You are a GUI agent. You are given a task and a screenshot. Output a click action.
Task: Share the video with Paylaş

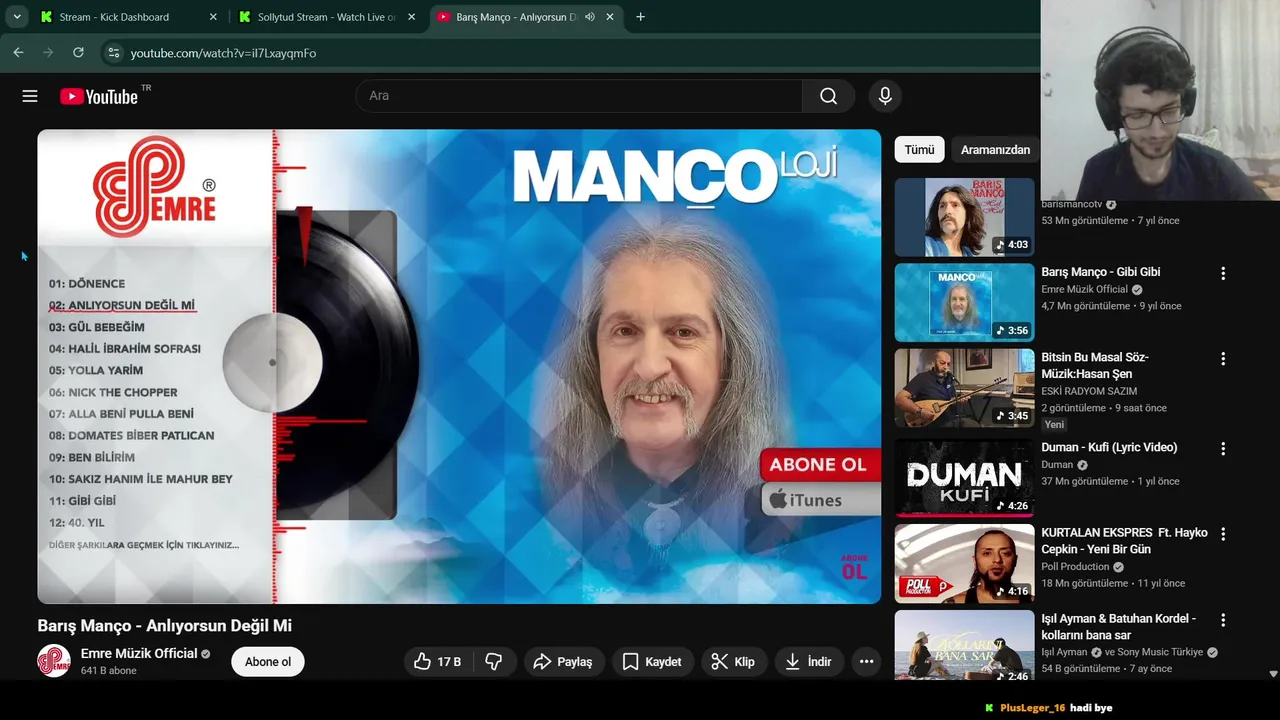[563, 662]
